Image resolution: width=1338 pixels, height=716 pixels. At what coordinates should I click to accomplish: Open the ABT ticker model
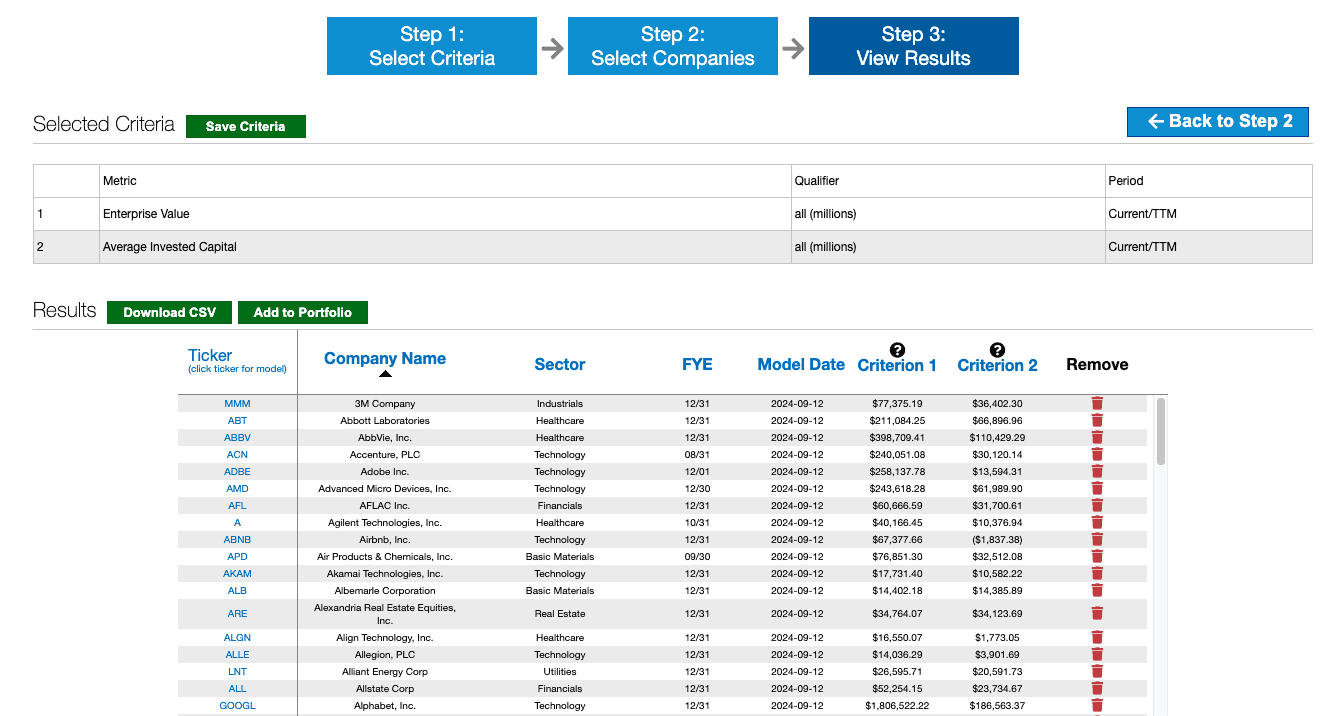pos(237,421)
